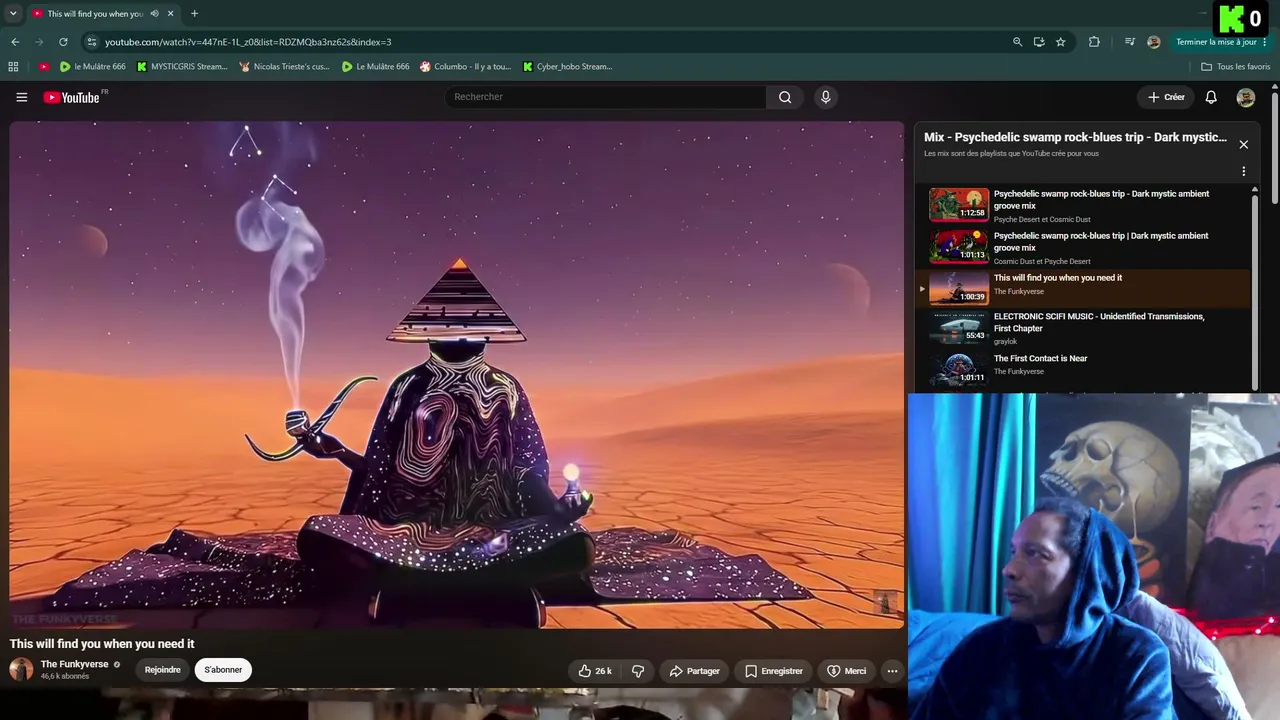Click the Rejoindre button
Screen dimensions: 1280x720
[x=162, y=670]
